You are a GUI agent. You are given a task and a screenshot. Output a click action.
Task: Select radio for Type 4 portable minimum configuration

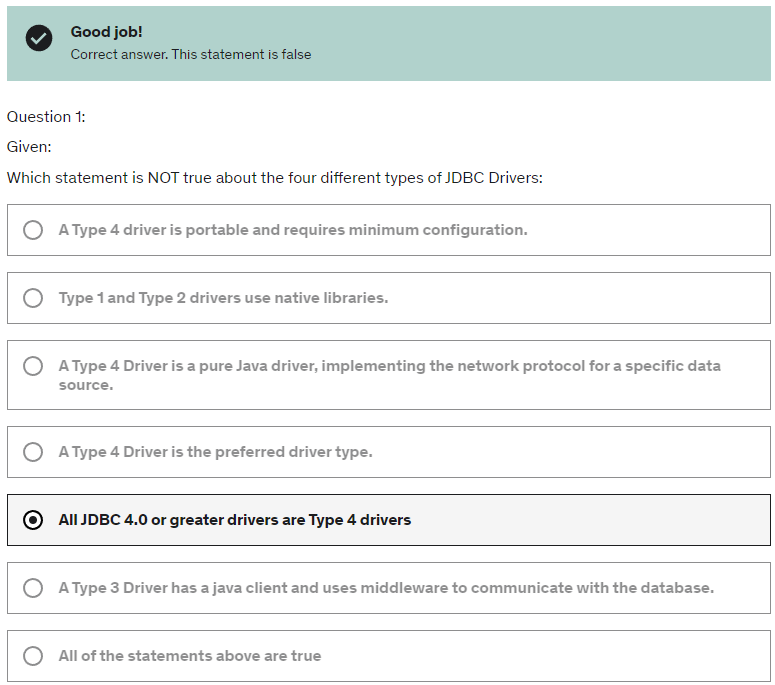pyautogui.click(x=33, y=230)
